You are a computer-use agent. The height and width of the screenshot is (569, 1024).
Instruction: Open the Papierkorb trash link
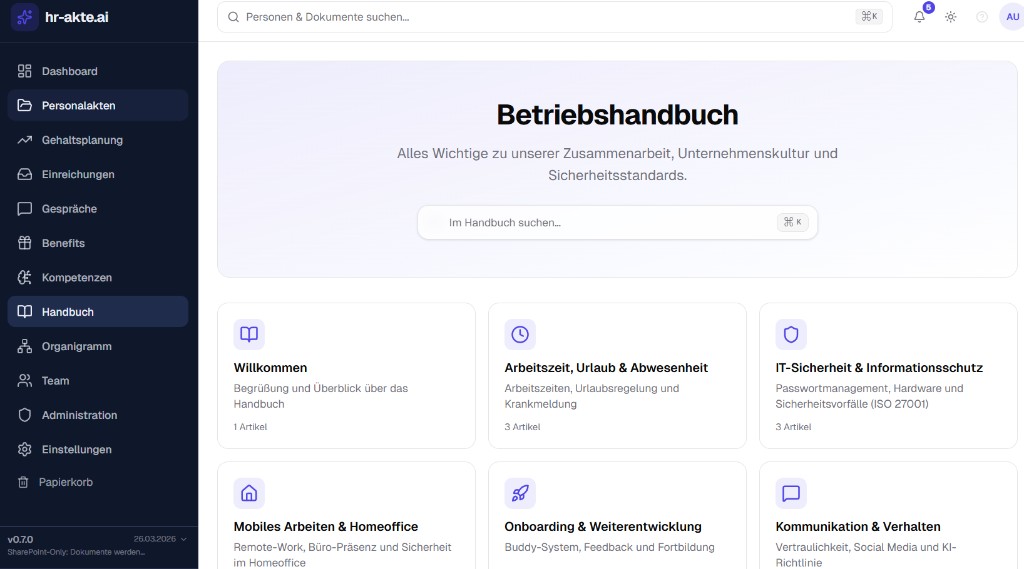coord(66,482)
